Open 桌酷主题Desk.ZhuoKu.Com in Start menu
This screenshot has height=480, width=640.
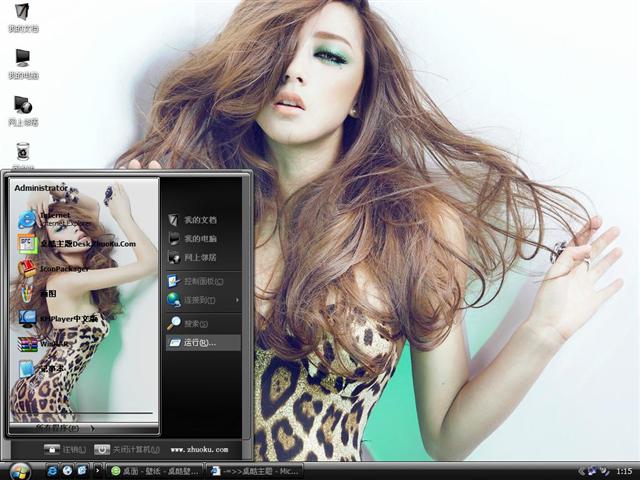click(77, 244)
